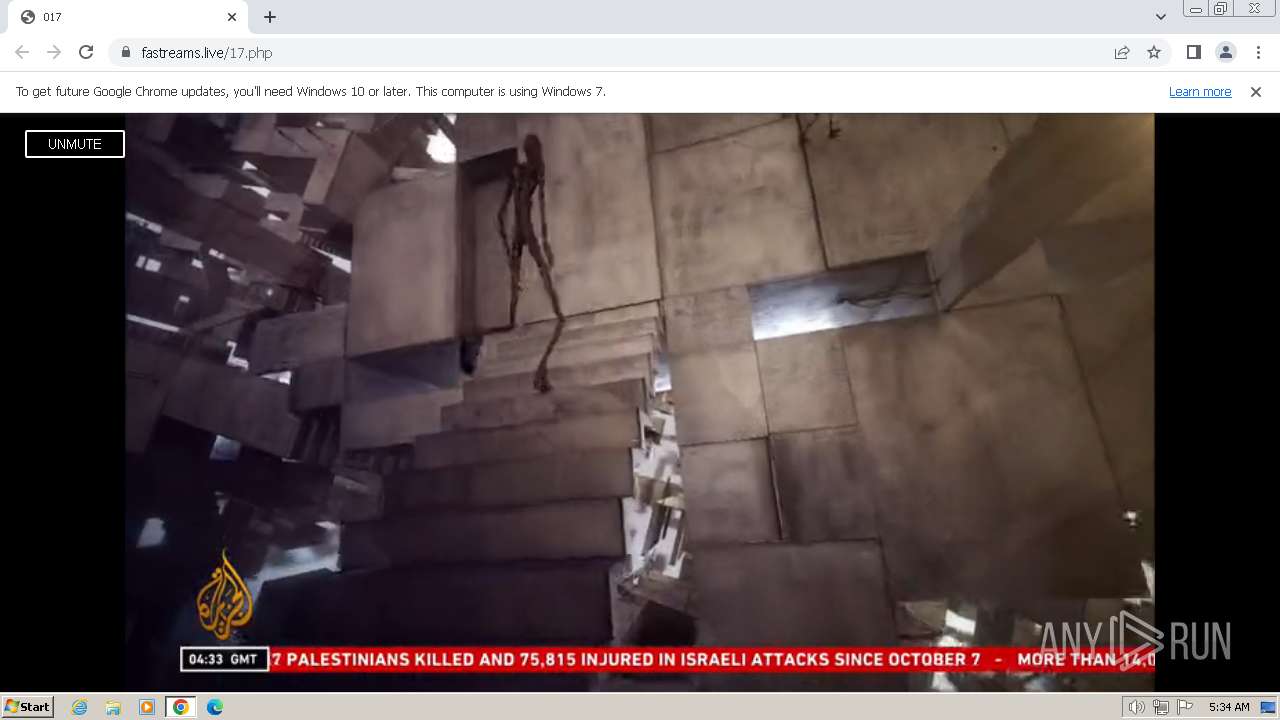Reload the current page
The height and width of the screenshot is (720, 1280).
tap(86, 52)
